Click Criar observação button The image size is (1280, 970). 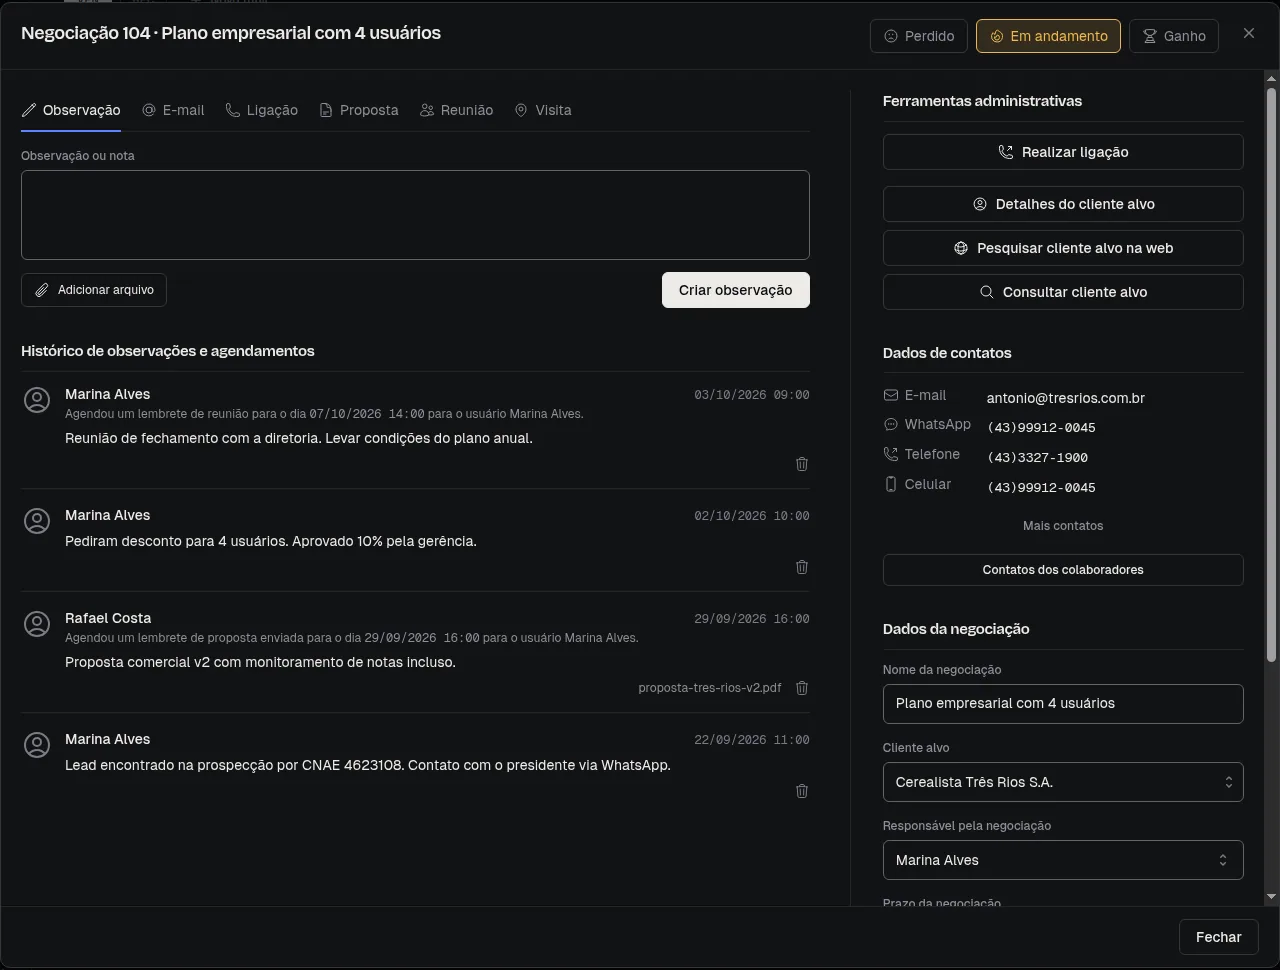point(736,290)
